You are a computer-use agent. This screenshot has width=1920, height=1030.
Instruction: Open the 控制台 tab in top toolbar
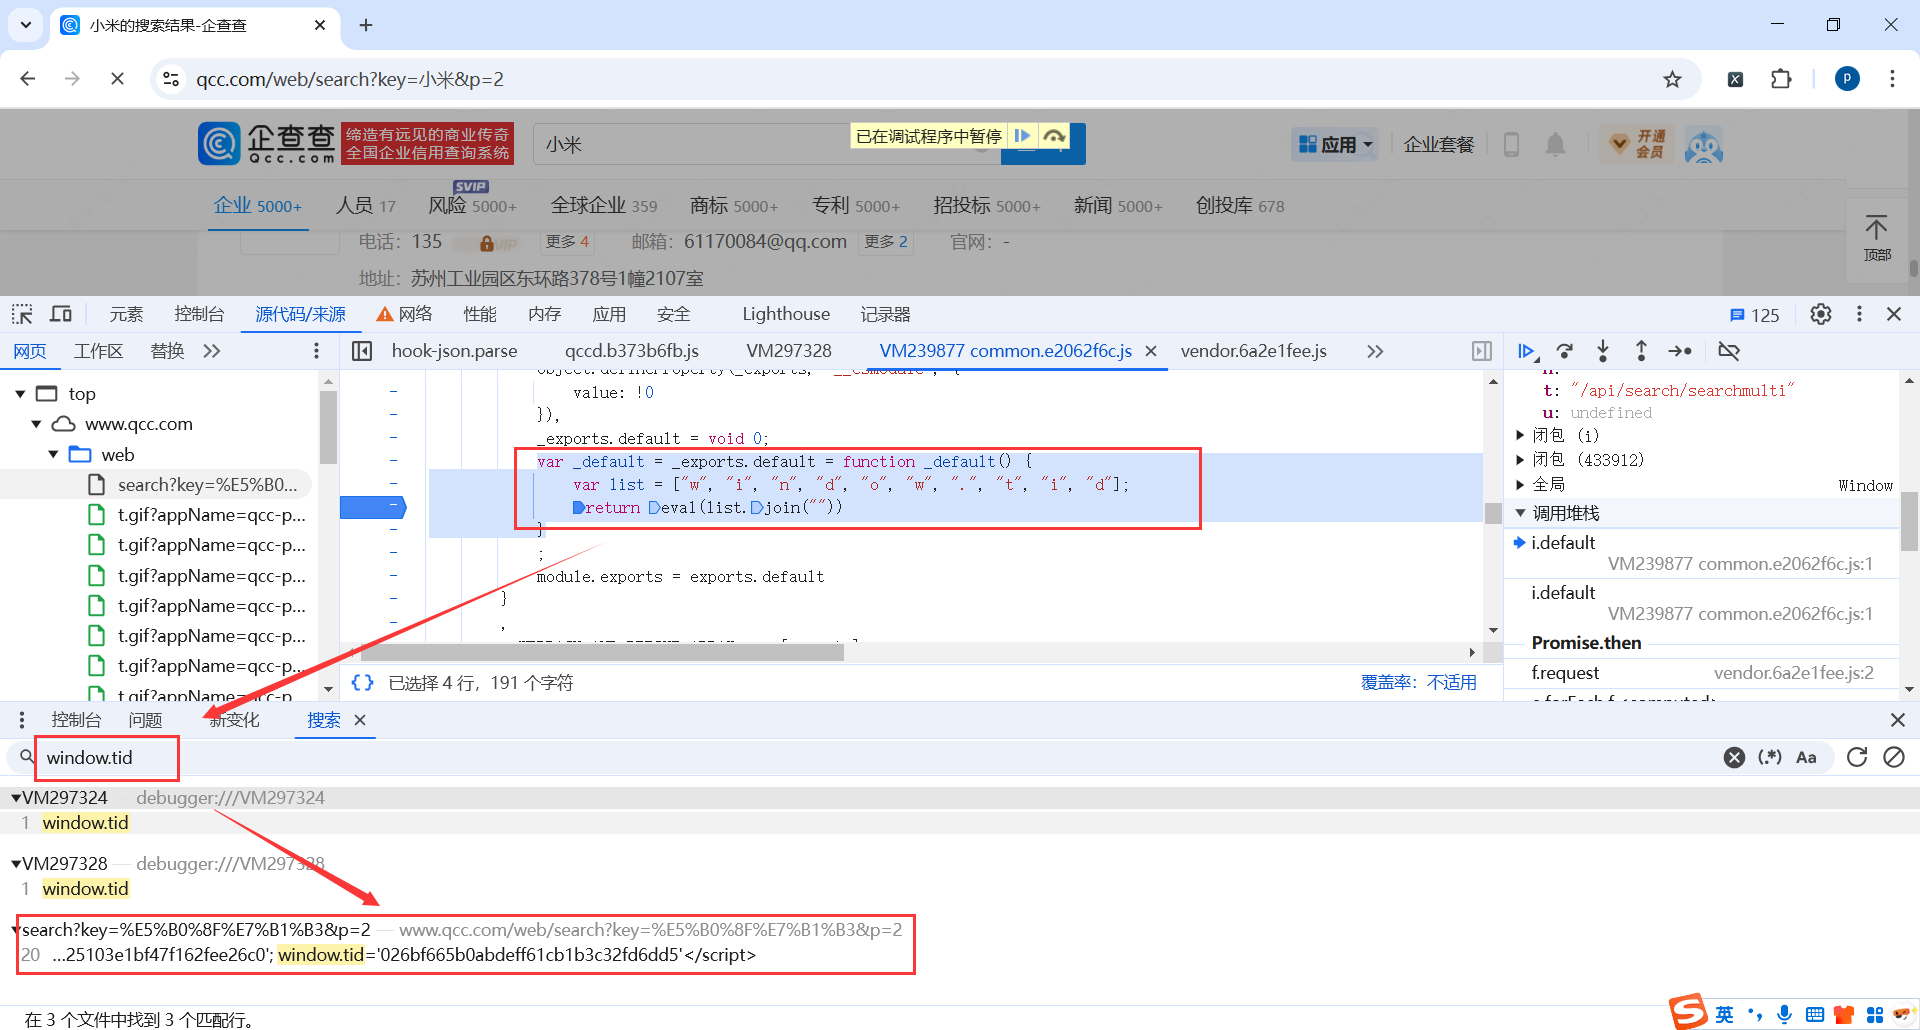[199, 314]
